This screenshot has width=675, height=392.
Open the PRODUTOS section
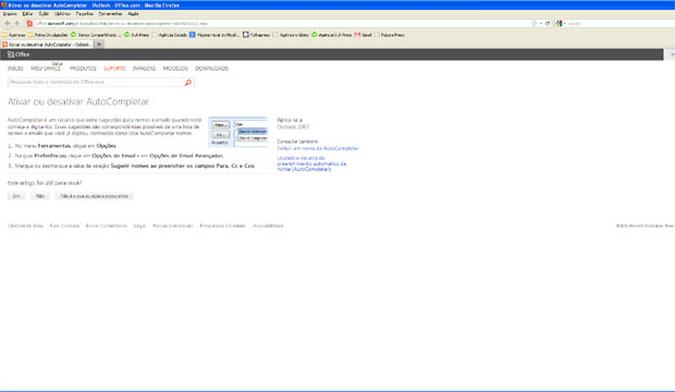coord(83,68)
